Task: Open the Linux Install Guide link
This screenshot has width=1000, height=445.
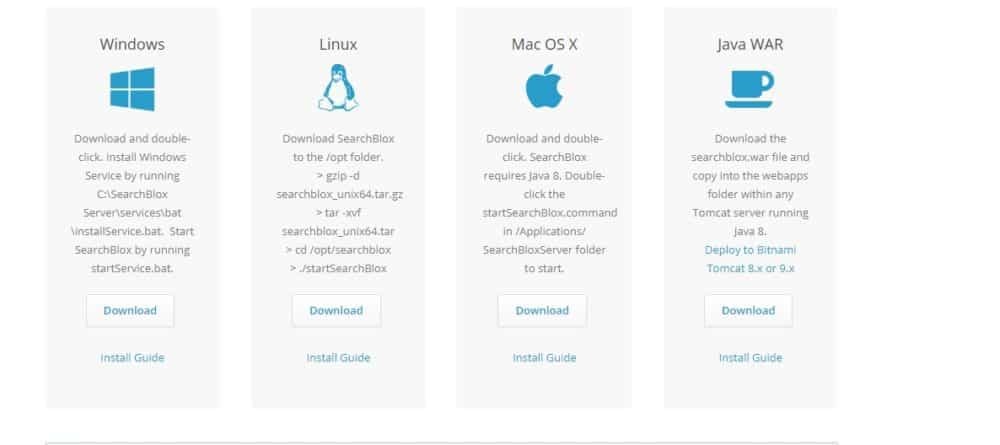Action: pyautogui.click(x=338, y=357)
